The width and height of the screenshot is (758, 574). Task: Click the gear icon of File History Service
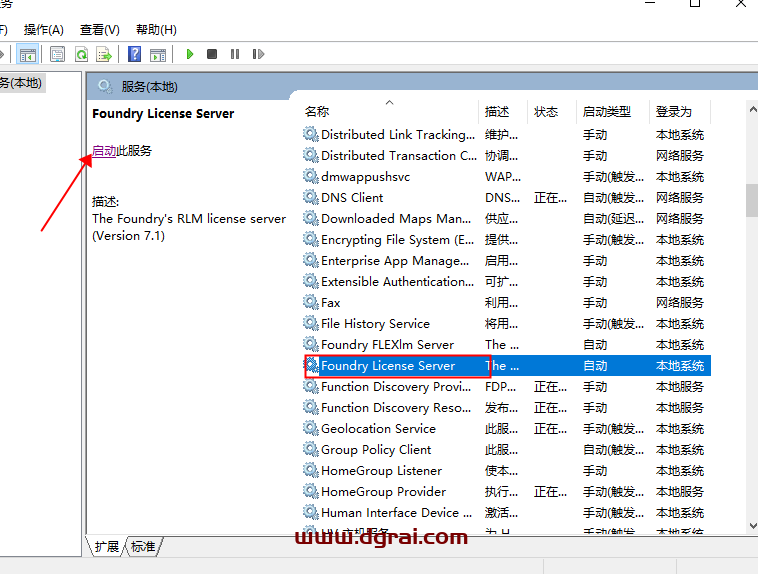pyautogui.click(x=310, y=323)
